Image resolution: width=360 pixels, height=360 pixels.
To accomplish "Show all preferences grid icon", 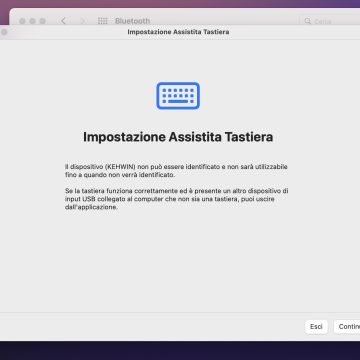I will pyautogui.click(x=102, y=21).
